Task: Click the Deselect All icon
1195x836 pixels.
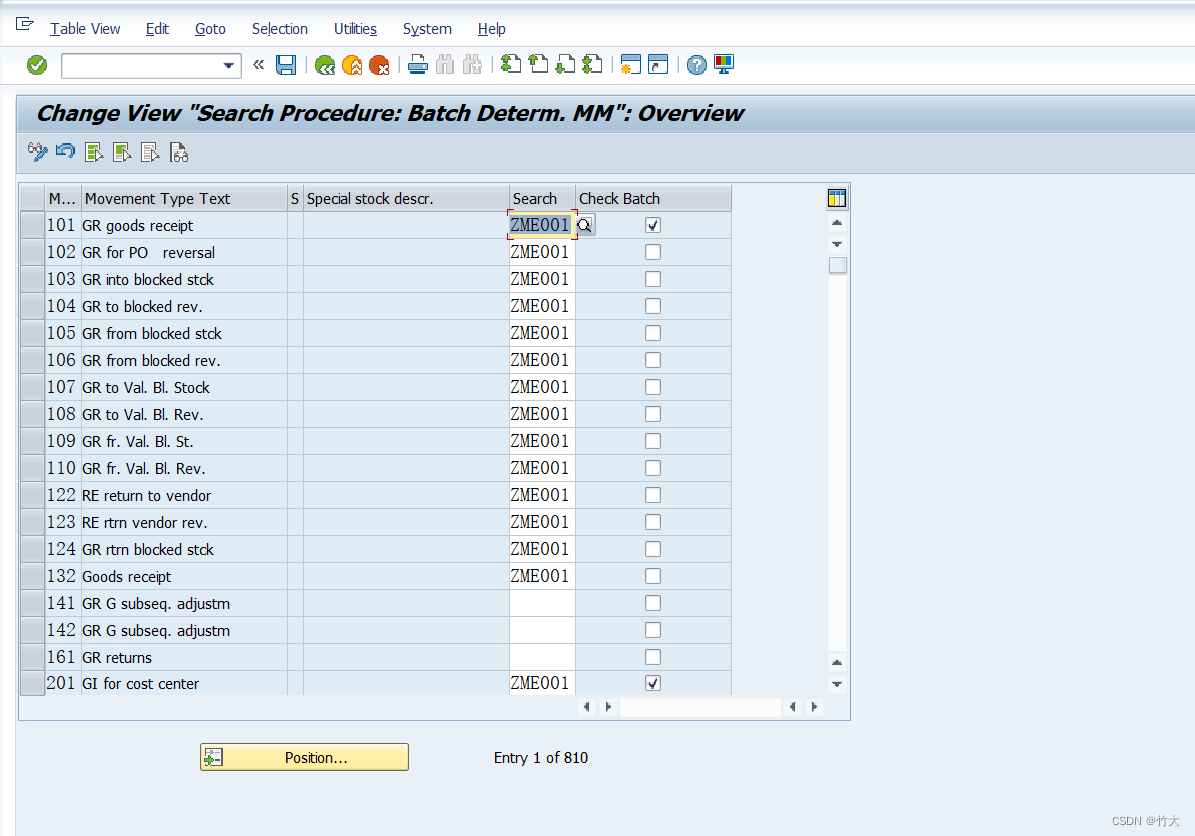Action: pos(150,152)
